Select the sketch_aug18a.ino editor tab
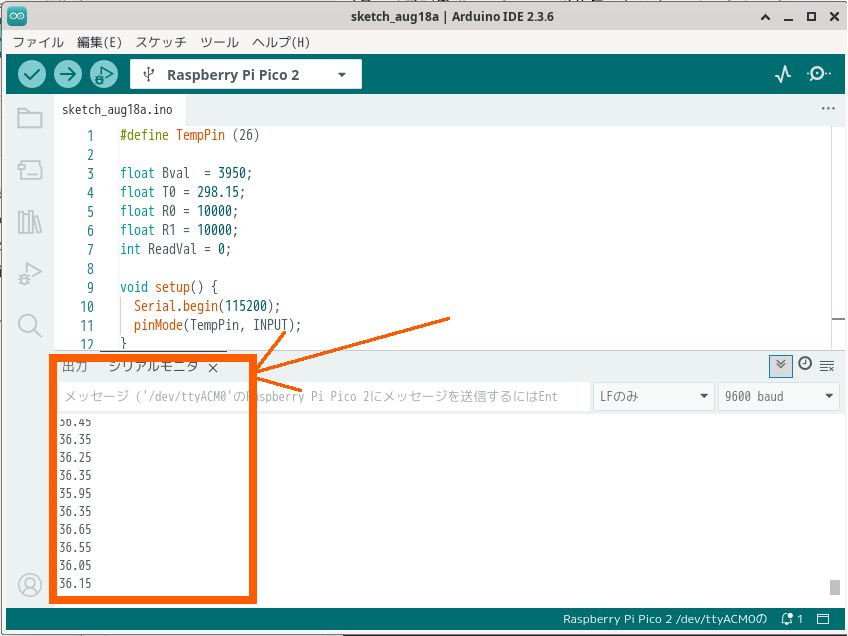Viewport: 848px width, 636px height. 117,110
